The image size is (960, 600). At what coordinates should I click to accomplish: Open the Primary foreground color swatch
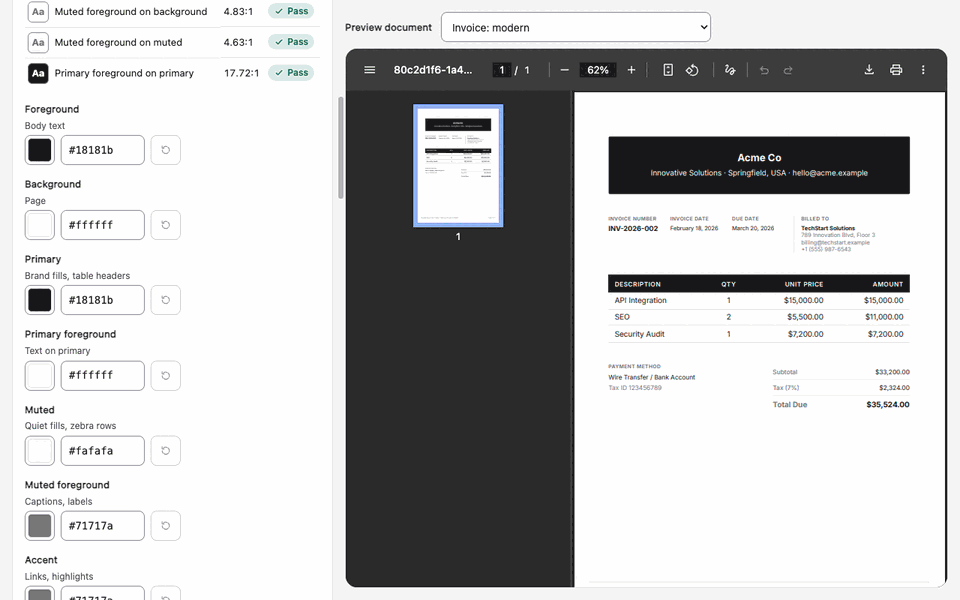[40, 375]
